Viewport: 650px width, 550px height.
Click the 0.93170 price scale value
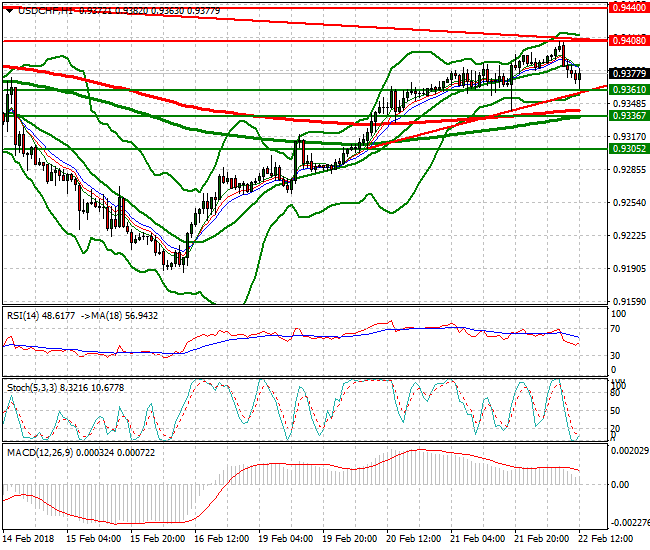coord(629,136)
